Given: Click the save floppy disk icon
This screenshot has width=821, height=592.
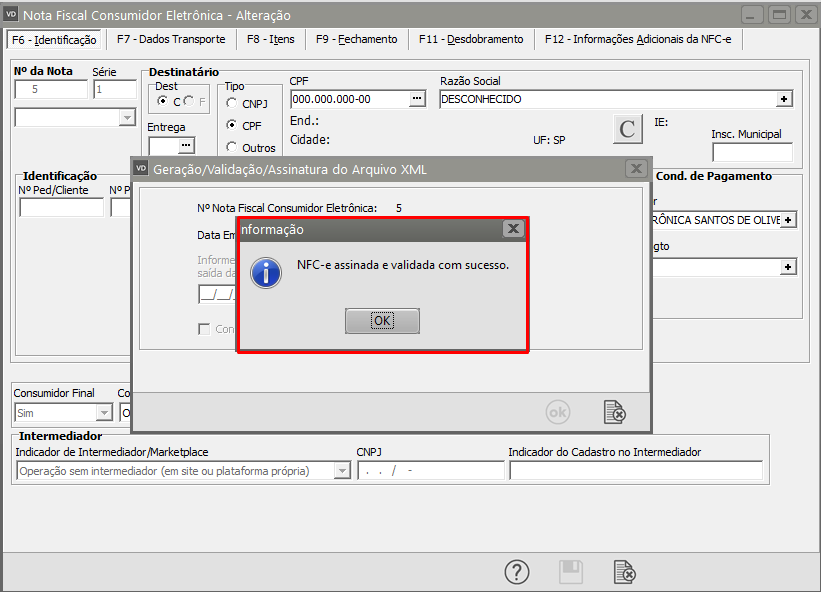Looking at the screenshot, I should (571, 572).
